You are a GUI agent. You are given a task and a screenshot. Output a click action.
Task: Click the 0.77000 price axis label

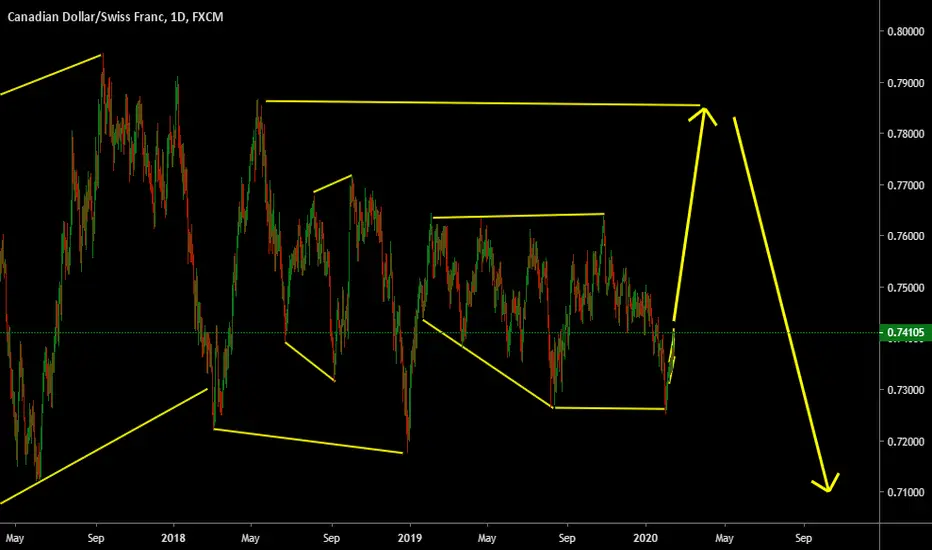click(x=906, y=186)
